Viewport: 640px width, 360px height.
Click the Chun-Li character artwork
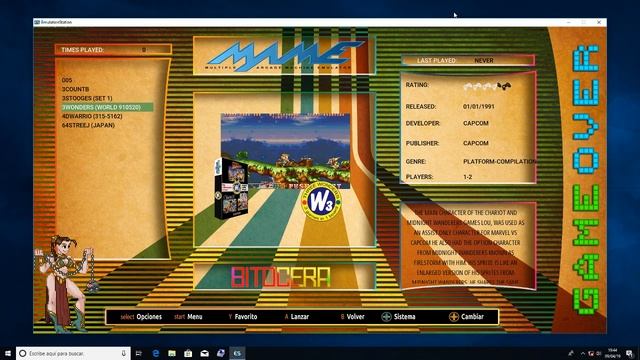point(68,284)
